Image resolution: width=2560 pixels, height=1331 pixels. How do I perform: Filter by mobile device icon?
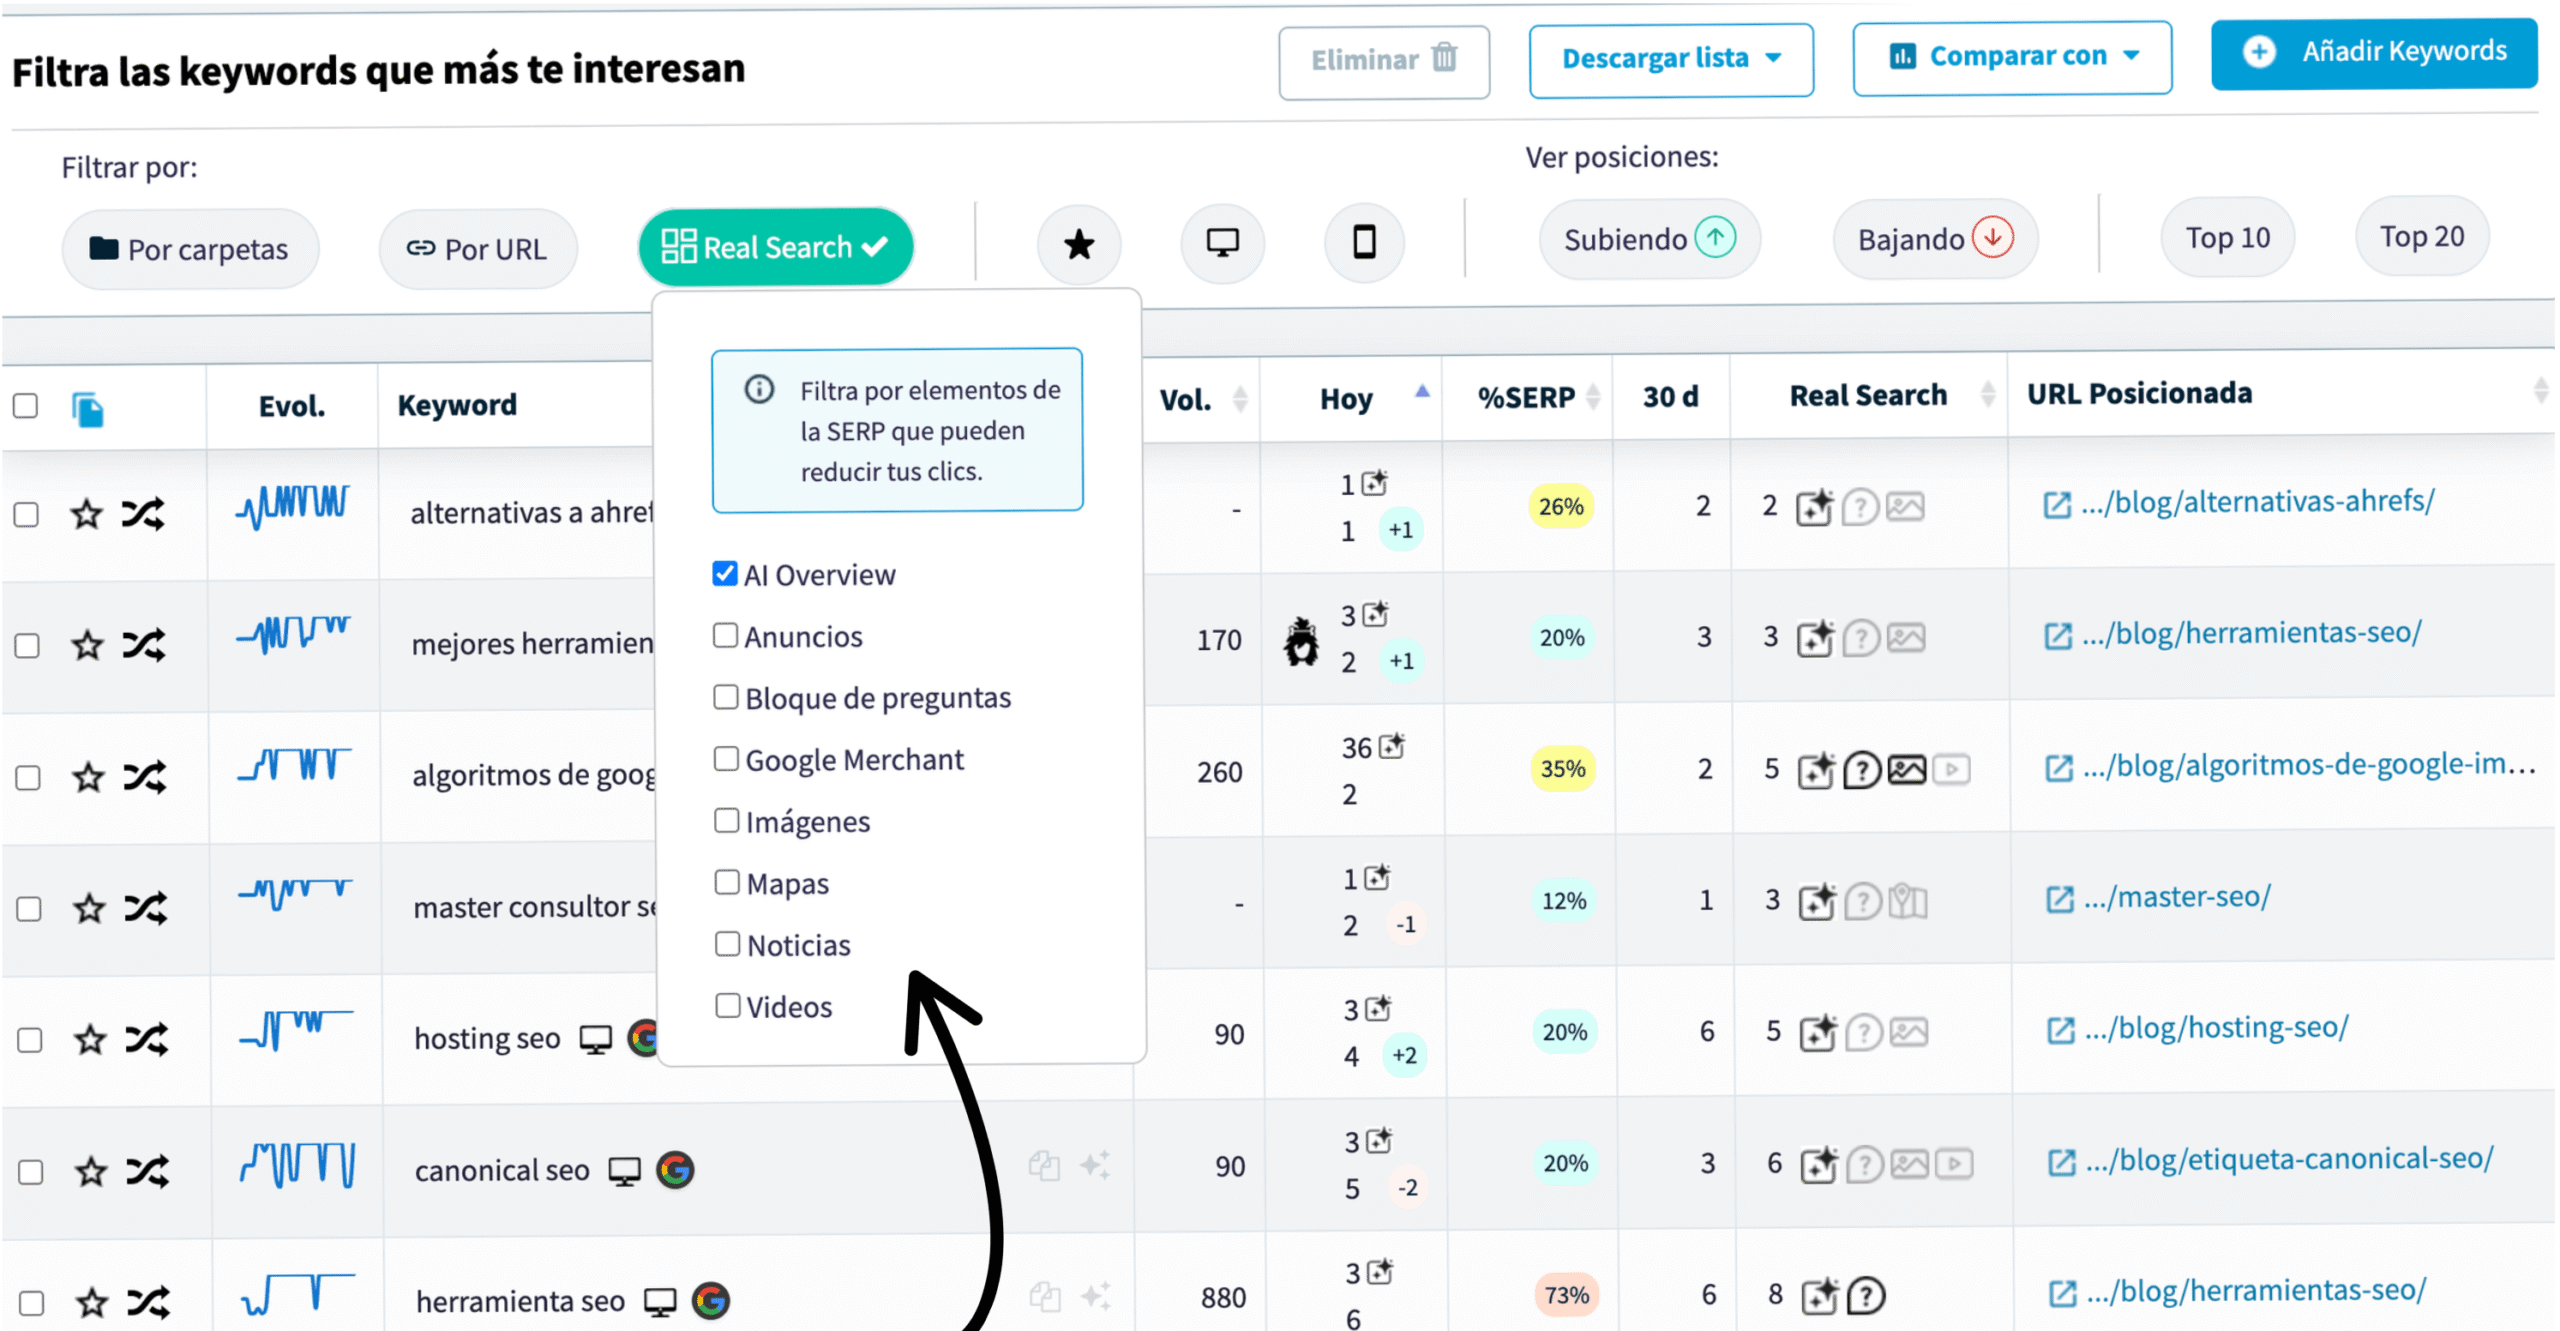(x=1364, y=242)
